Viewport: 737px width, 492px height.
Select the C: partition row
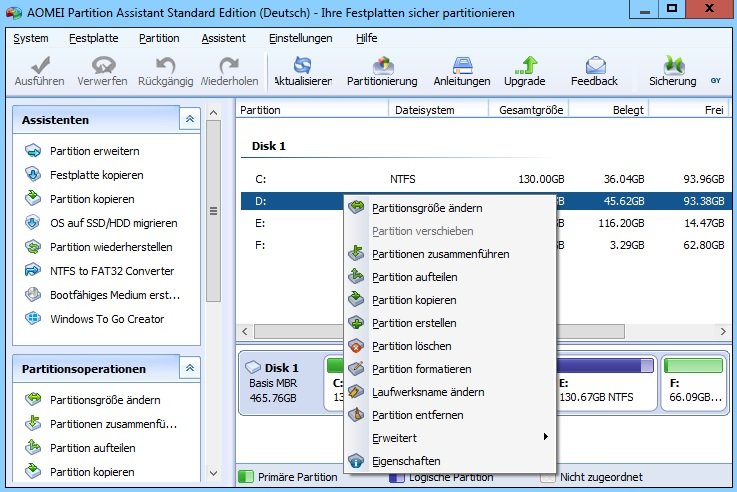tap(486, 179)
